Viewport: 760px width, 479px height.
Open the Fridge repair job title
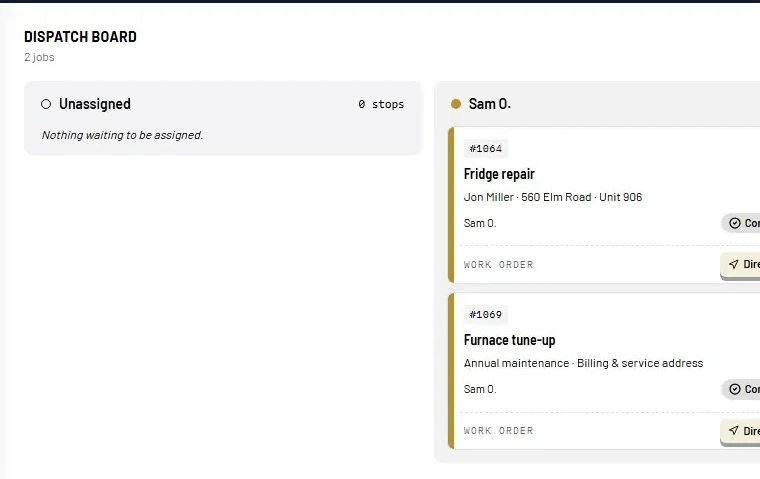point(499,174)
